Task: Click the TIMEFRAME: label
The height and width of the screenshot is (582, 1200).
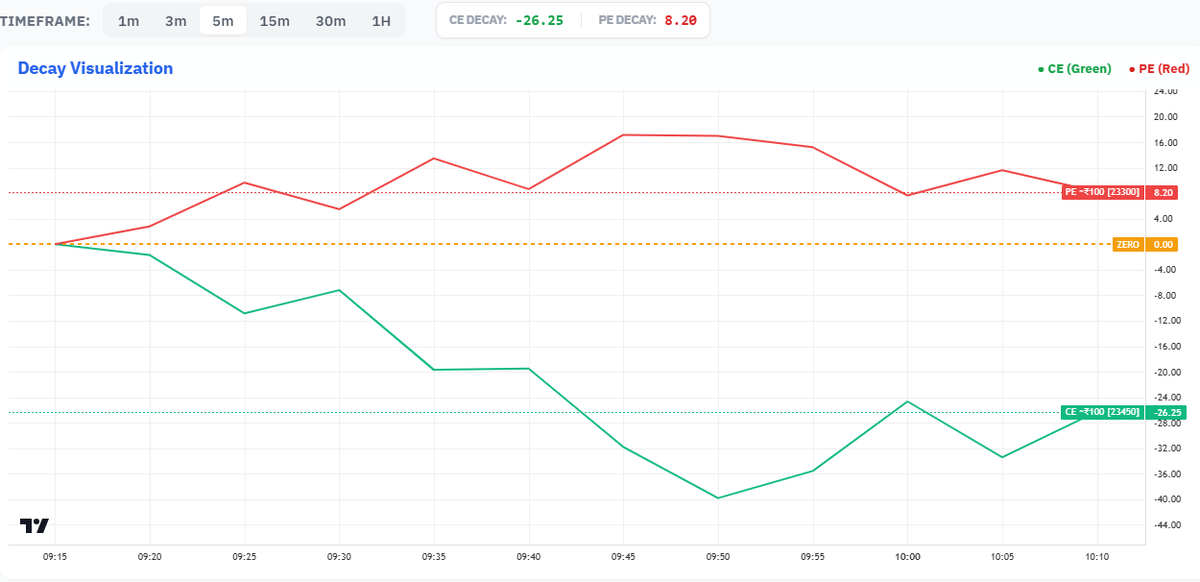Action: click(x=45, y=20)
